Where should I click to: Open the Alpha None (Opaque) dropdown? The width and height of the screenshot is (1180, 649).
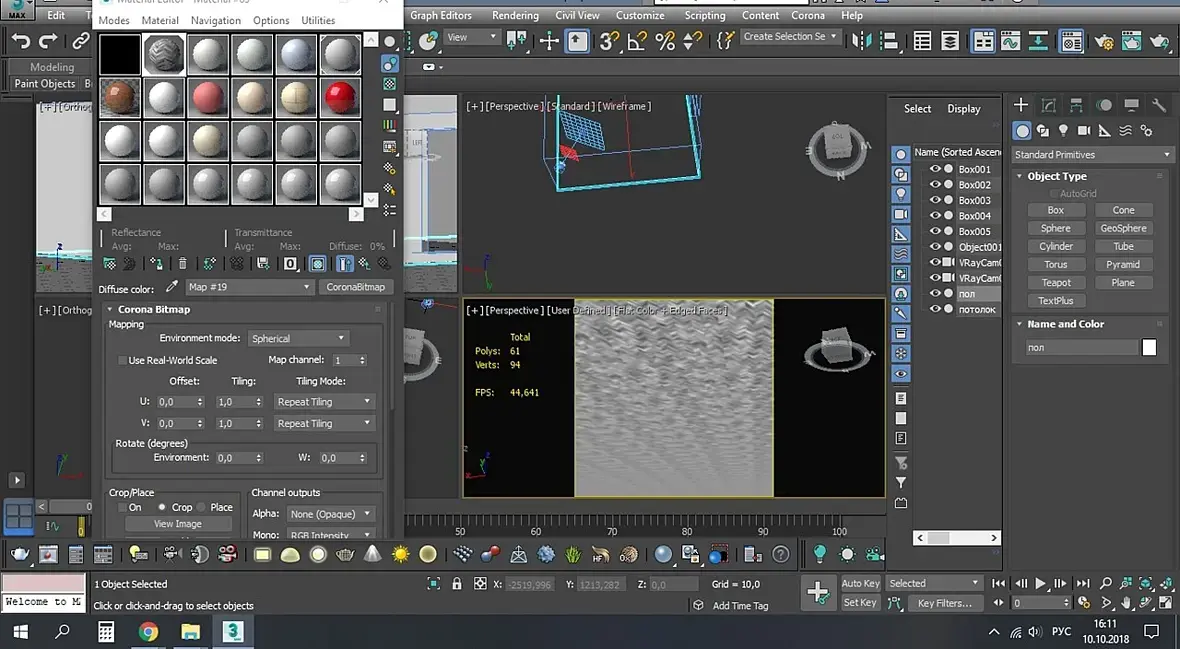pos(329,514)
